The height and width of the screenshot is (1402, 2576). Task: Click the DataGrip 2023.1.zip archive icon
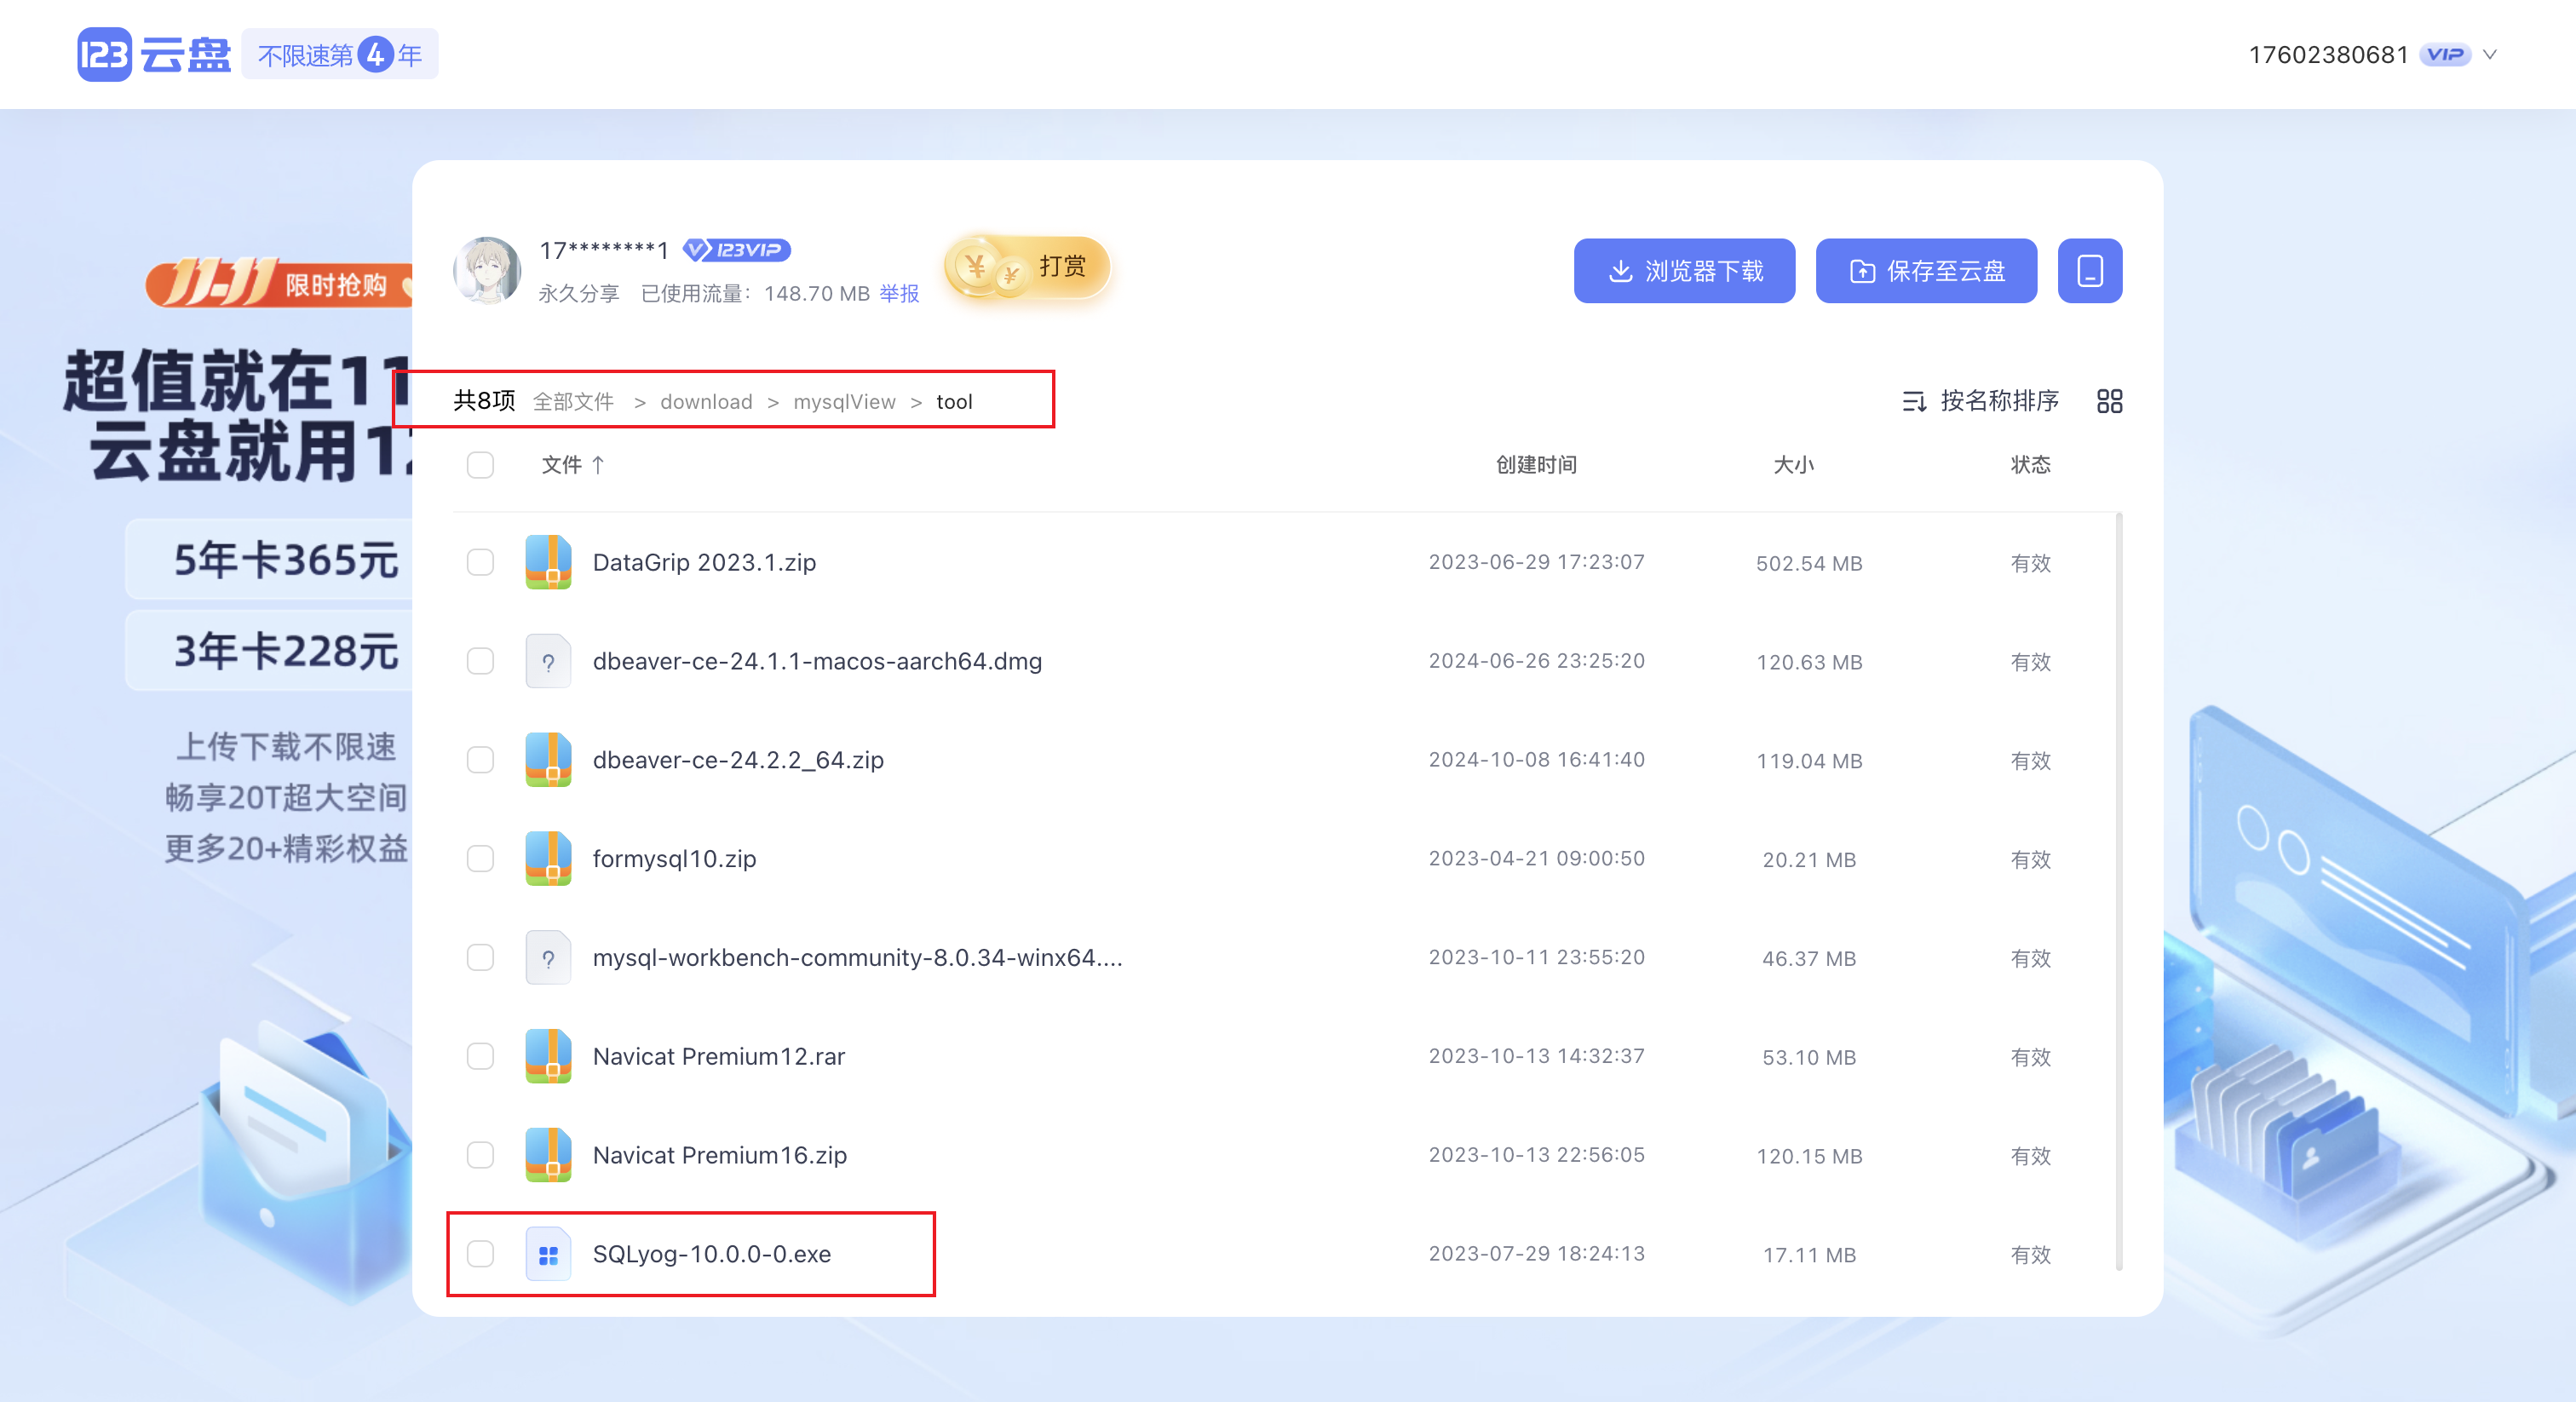coord(548,562)
